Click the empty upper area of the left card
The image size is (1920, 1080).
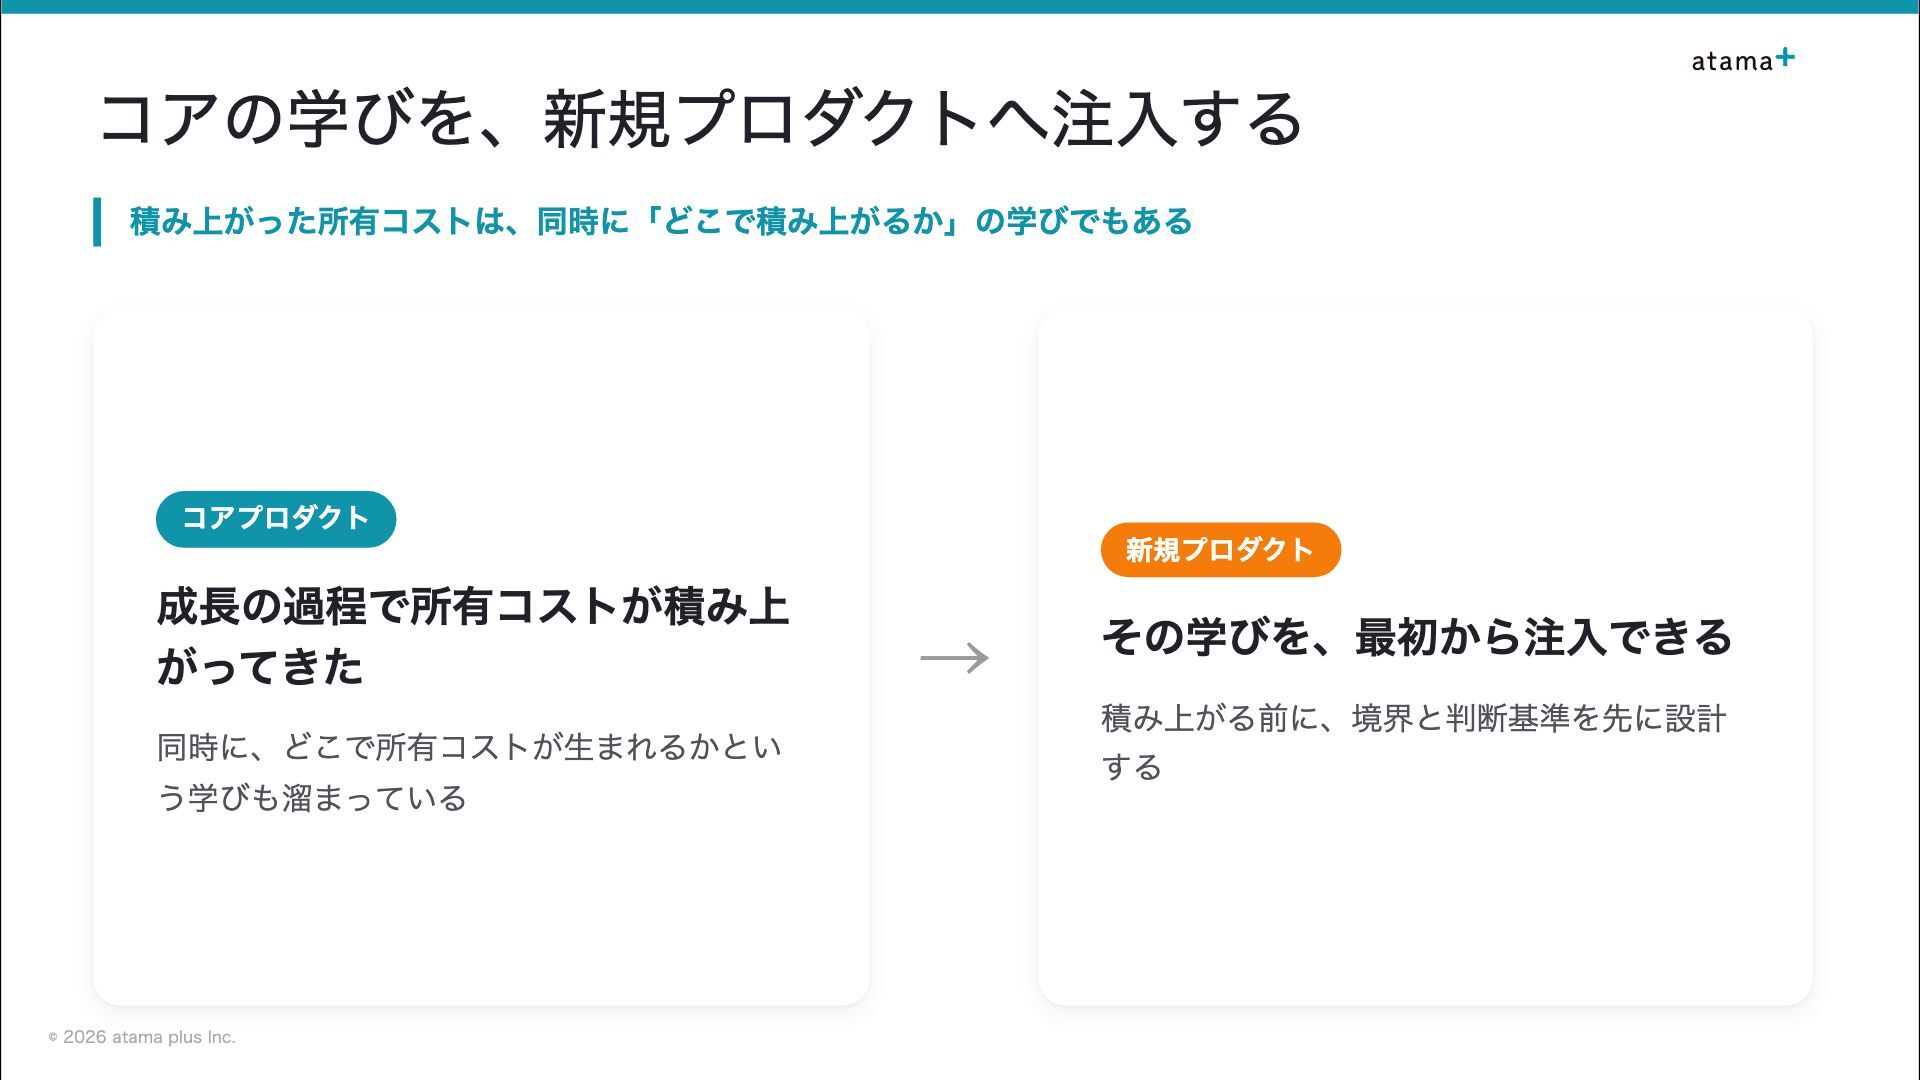coord(481,400)
